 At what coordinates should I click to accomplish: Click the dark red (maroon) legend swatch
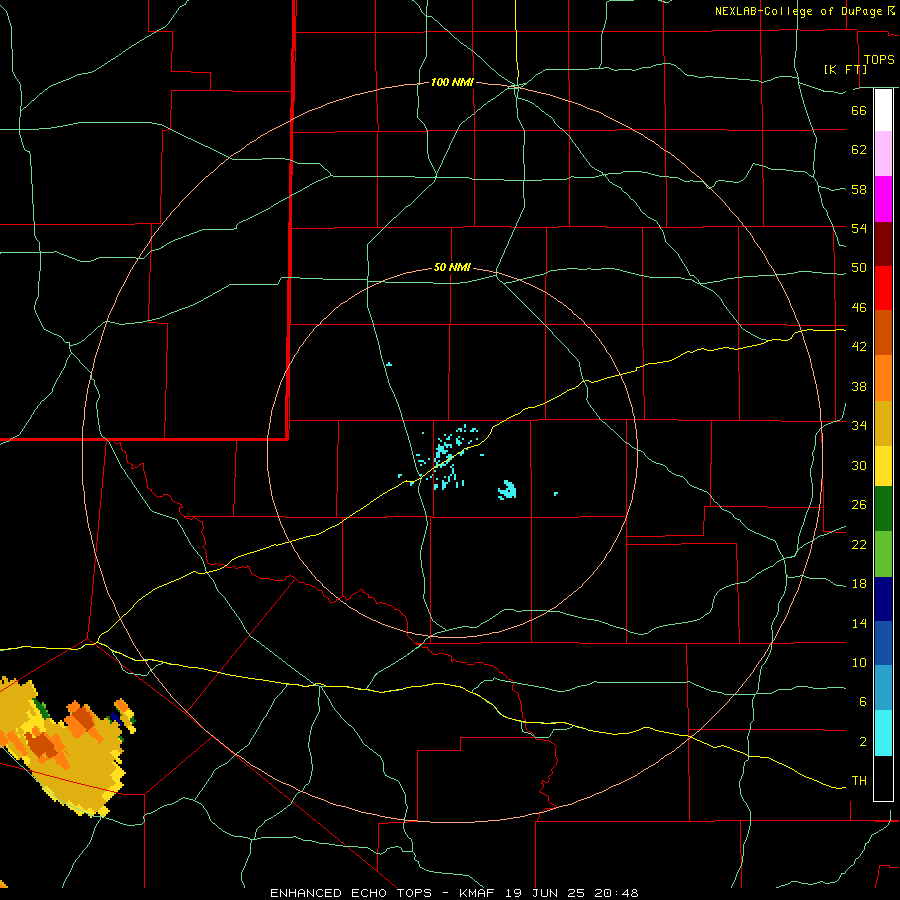[x=883, y=244]
